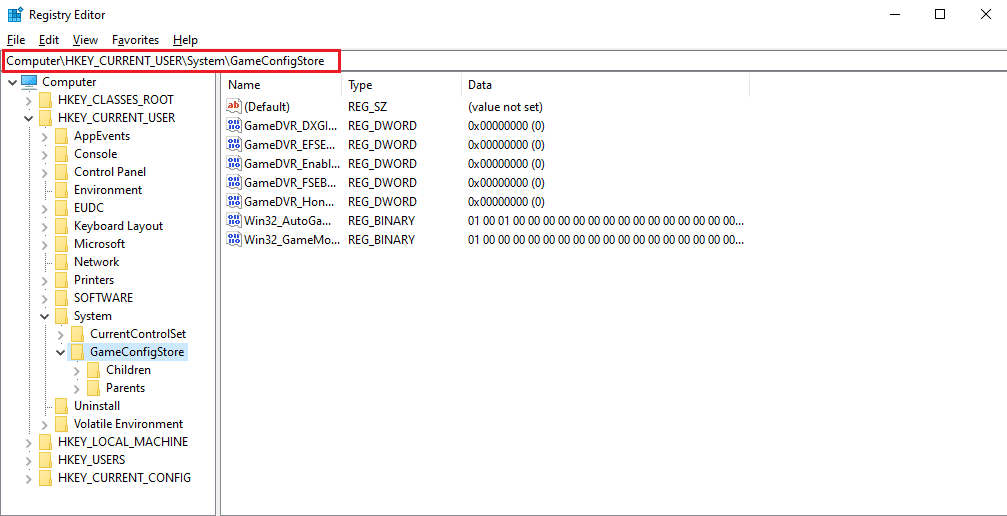Expand the Parents key chevron
Viewport: 1007px width, 516px height.
coord(76,388)
